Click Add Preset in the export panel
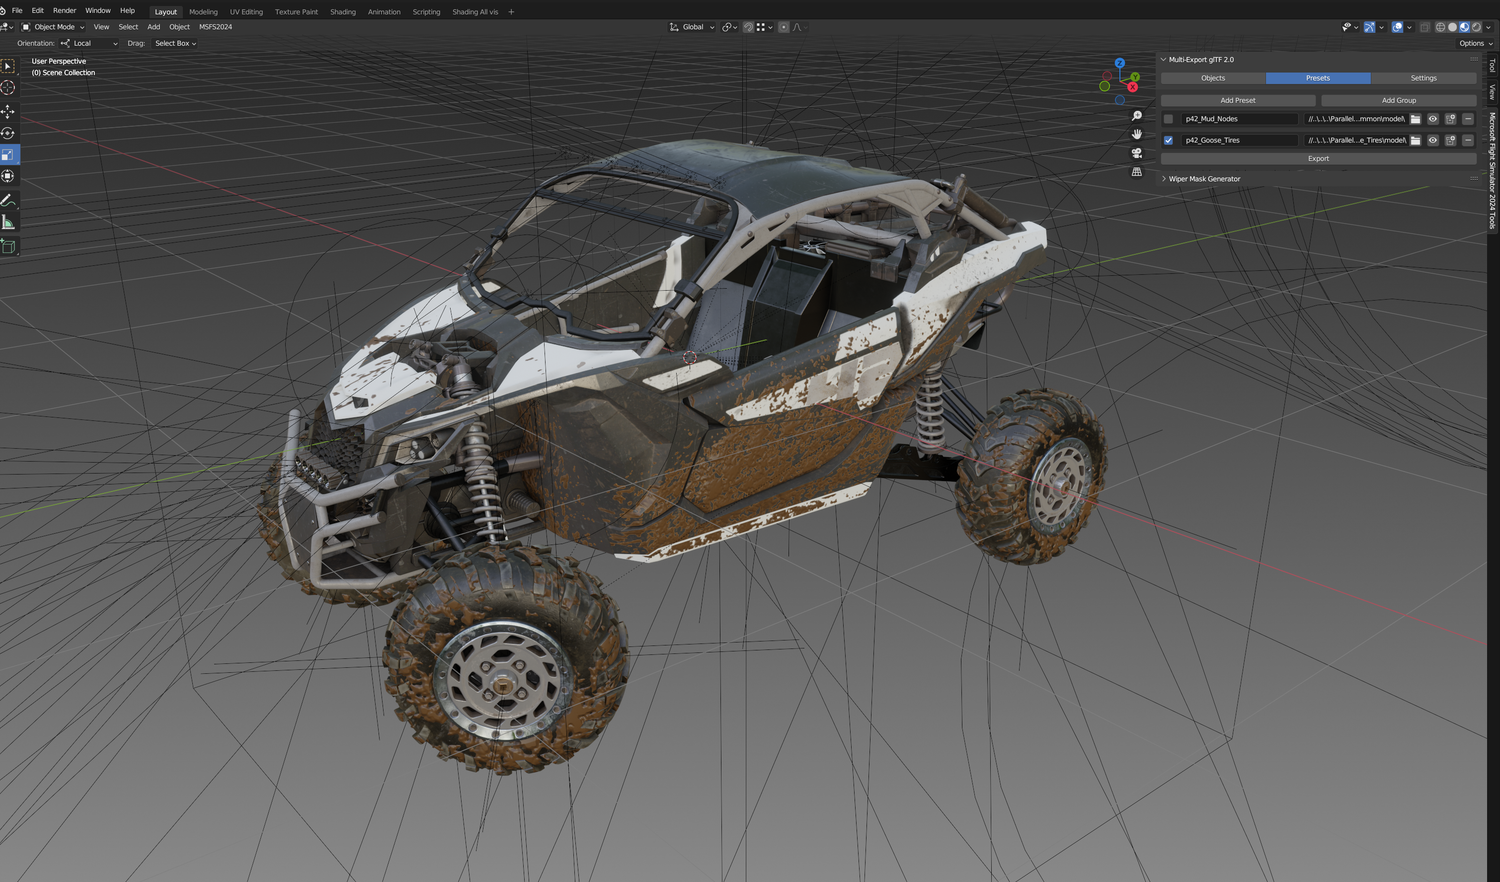 click(x=1237, y=100)
